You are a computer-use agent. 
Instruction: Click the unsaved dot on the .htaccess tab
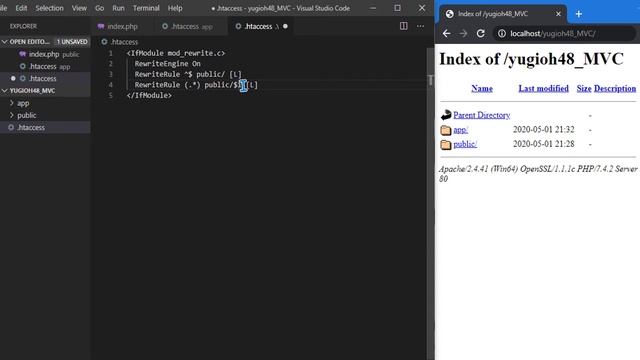click(285, 26)
